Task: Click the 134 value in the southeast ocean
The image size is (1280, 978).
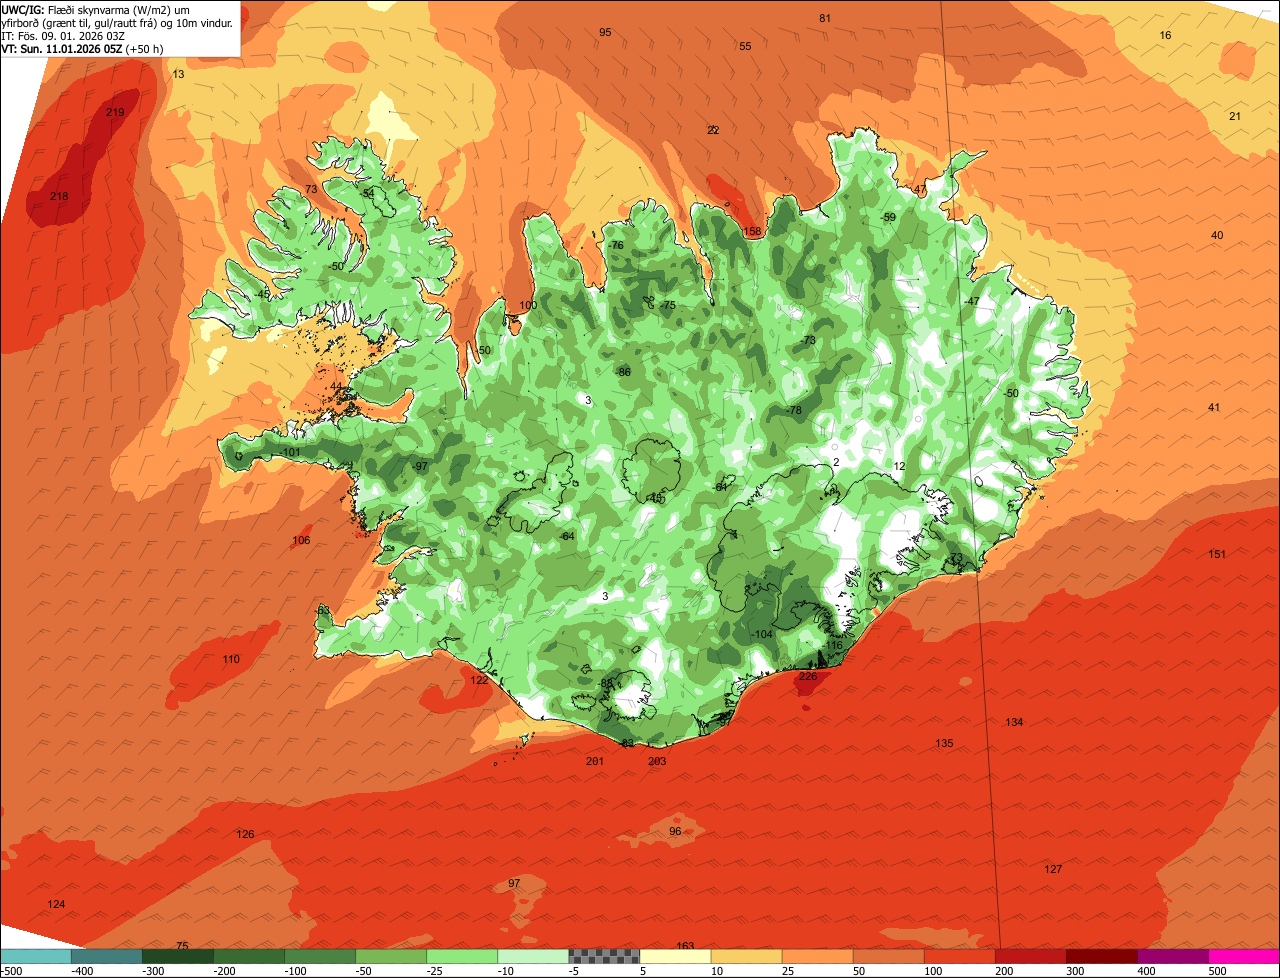Action: [x=1014, y=722]
